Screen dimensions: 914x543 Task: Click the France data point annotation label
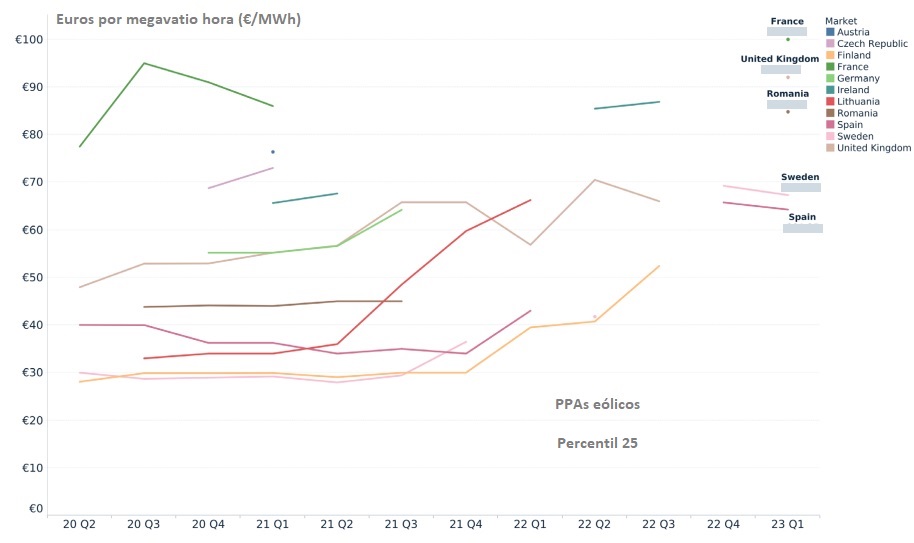coord(787,21)
